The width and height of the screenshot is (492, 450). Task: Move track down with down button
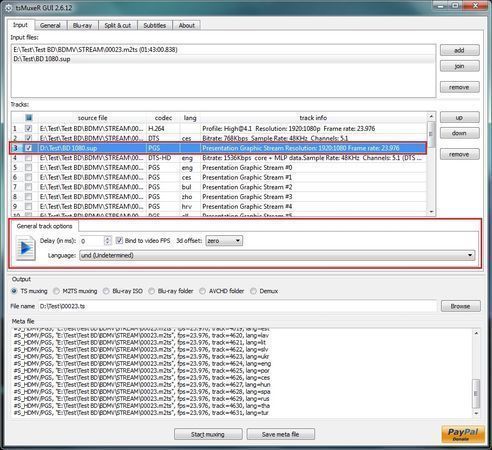click(x=460, y=133)
